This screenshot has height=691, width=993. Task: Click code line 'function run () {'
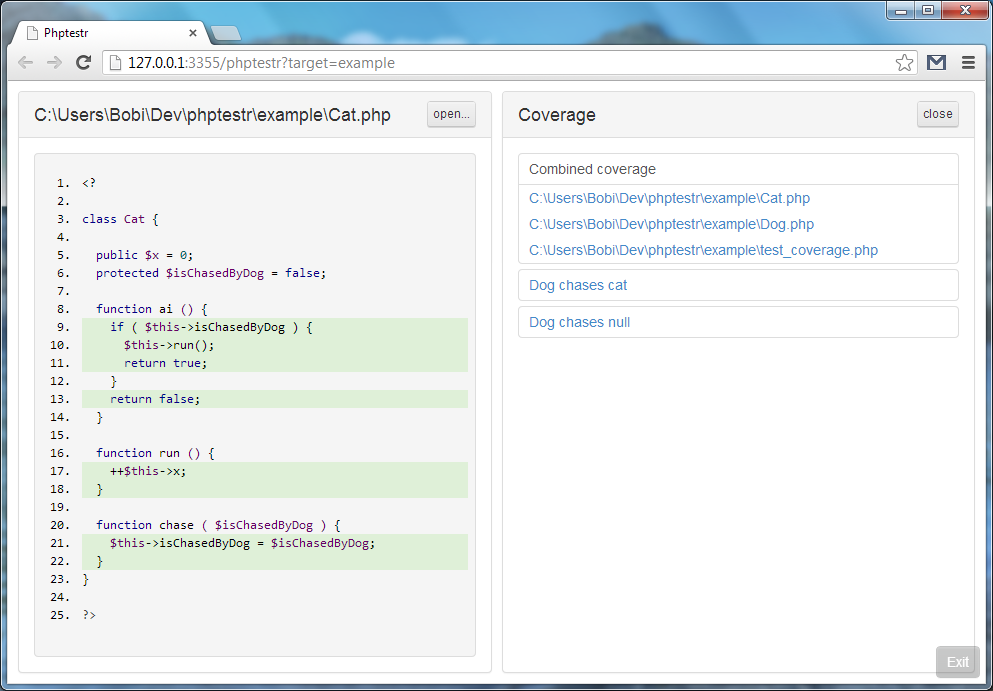[156, 453]
